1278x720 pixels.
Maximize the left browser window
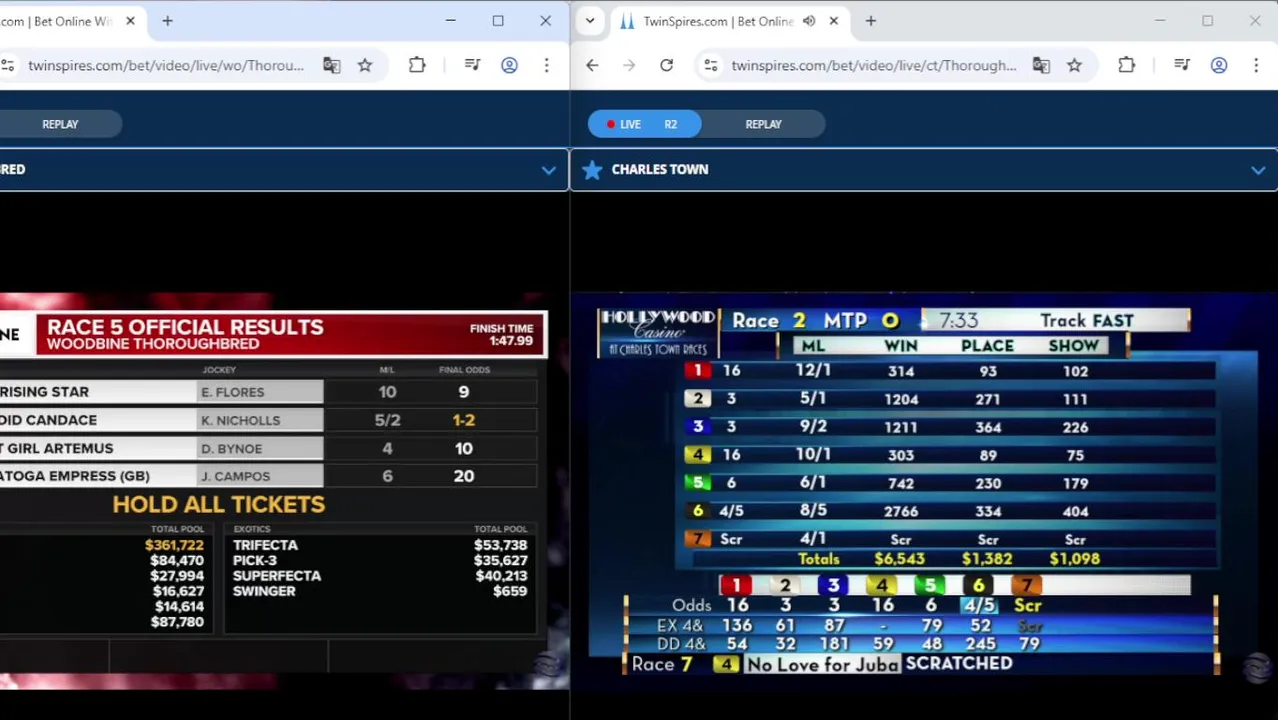click(498, 21)
